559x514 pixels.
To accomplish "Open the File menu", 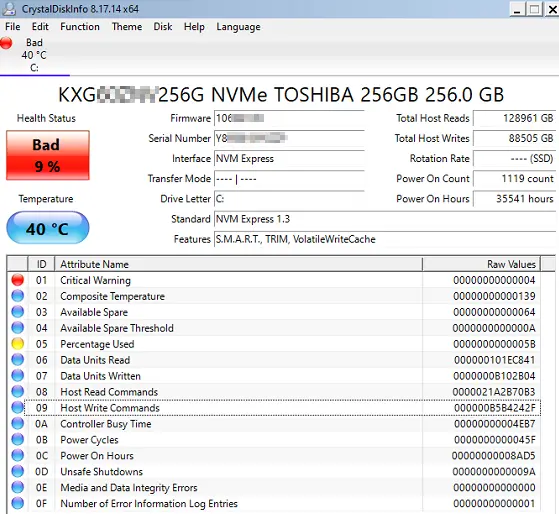I will click(x=13, y=27).
